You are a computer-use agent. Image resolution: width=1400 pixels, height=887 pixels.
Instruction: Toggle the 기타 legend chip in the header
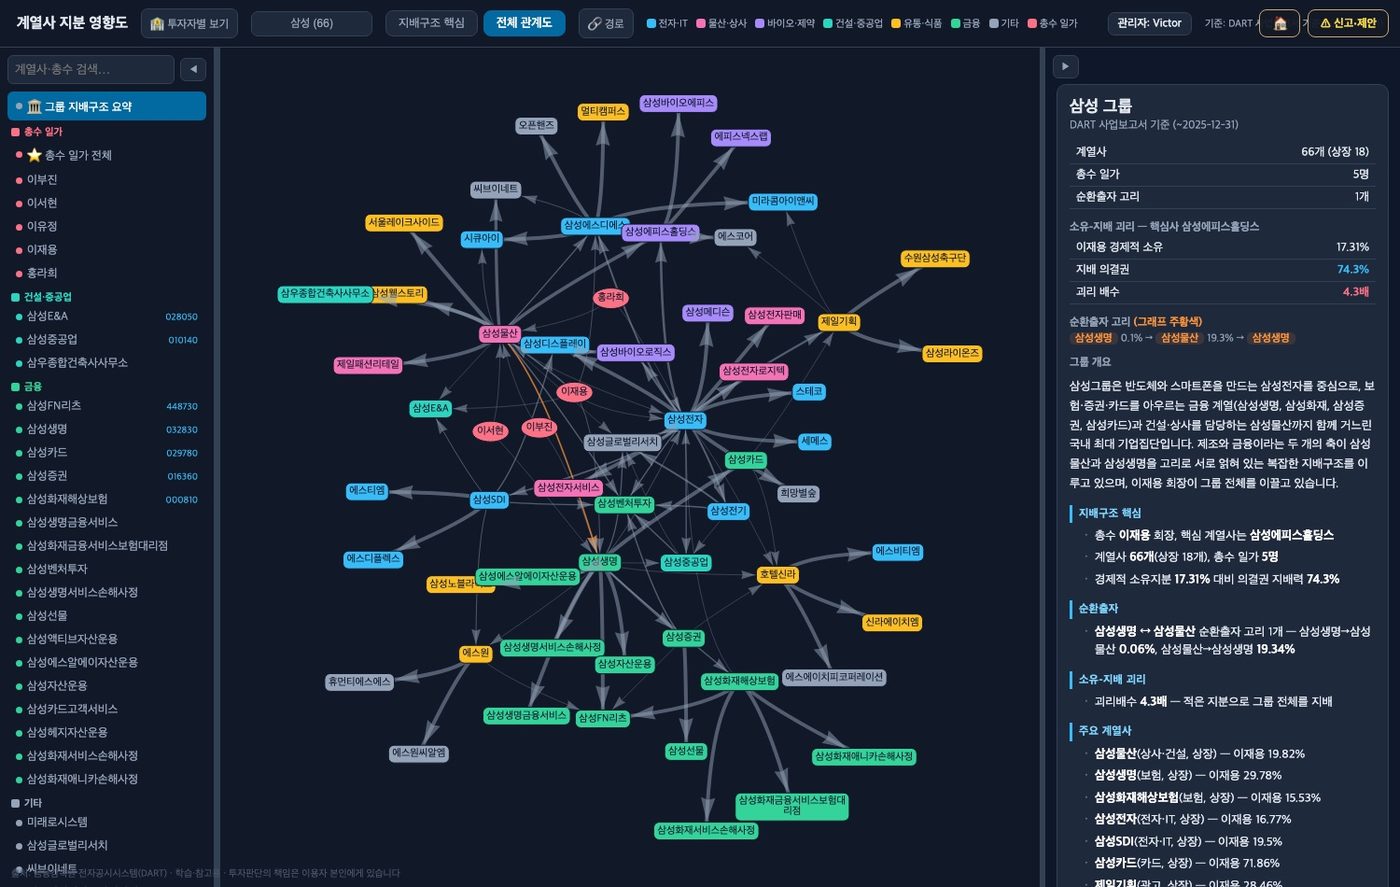coord(1004,23)
